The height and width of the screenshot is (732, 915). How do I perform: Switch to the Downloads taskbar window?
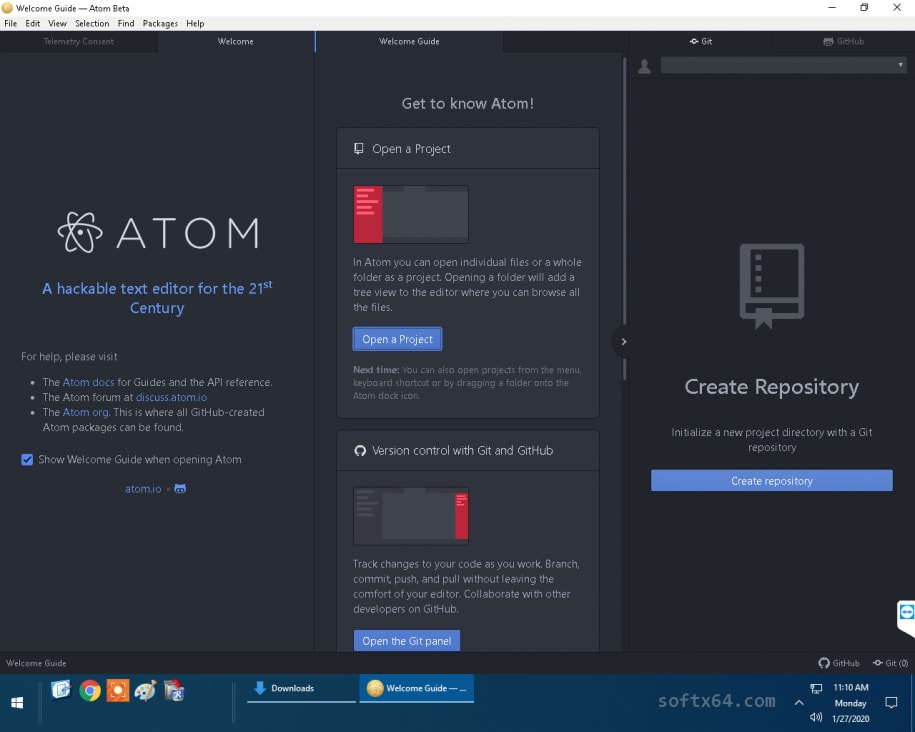tap(301, 688)
